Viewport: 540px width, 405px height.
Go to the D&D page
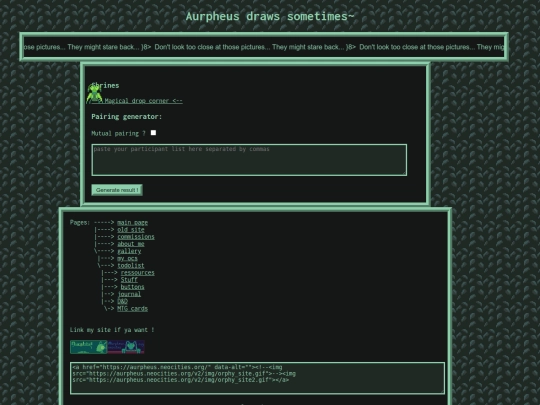point(122,301)
